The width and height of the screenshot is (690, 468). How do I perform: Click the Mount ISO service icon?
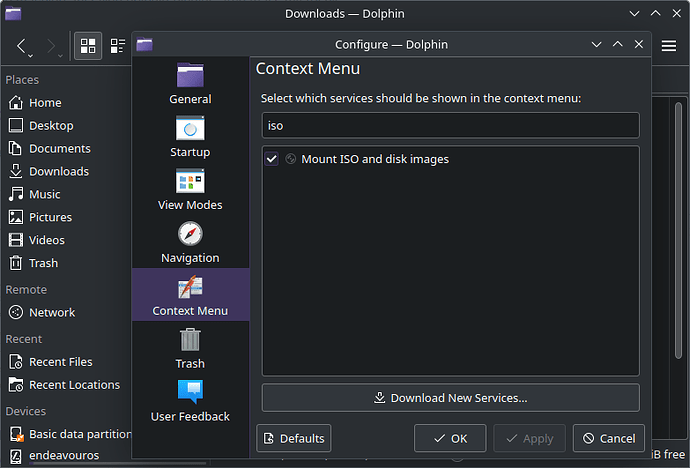click(x=290, y=159)
